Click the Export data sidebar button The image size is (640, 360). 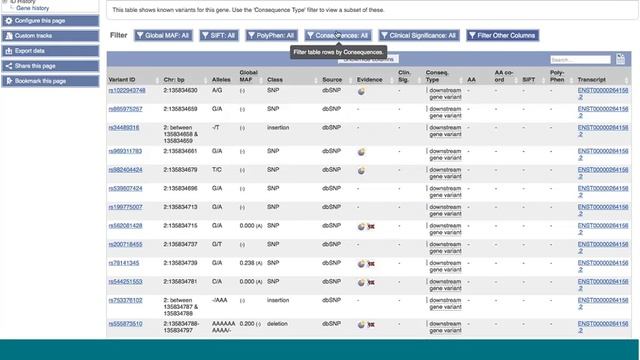coord(50,51)
